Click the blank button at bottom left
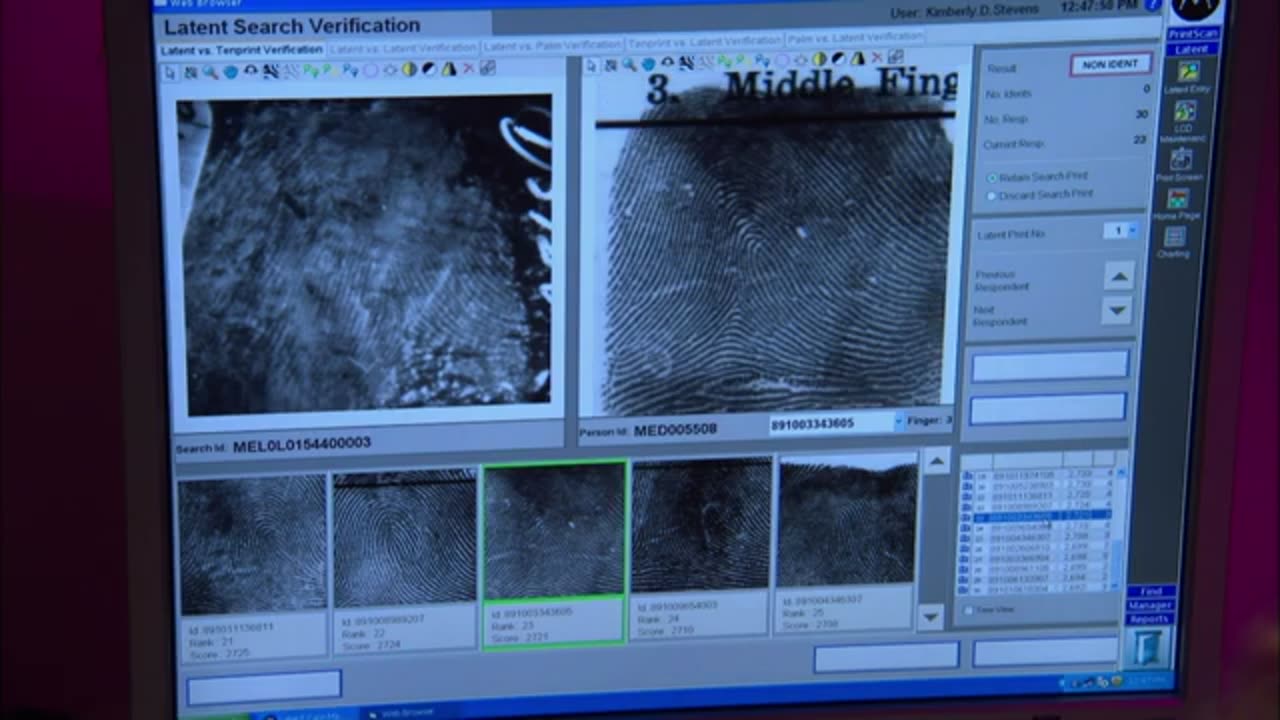 (x=264, y=685)
